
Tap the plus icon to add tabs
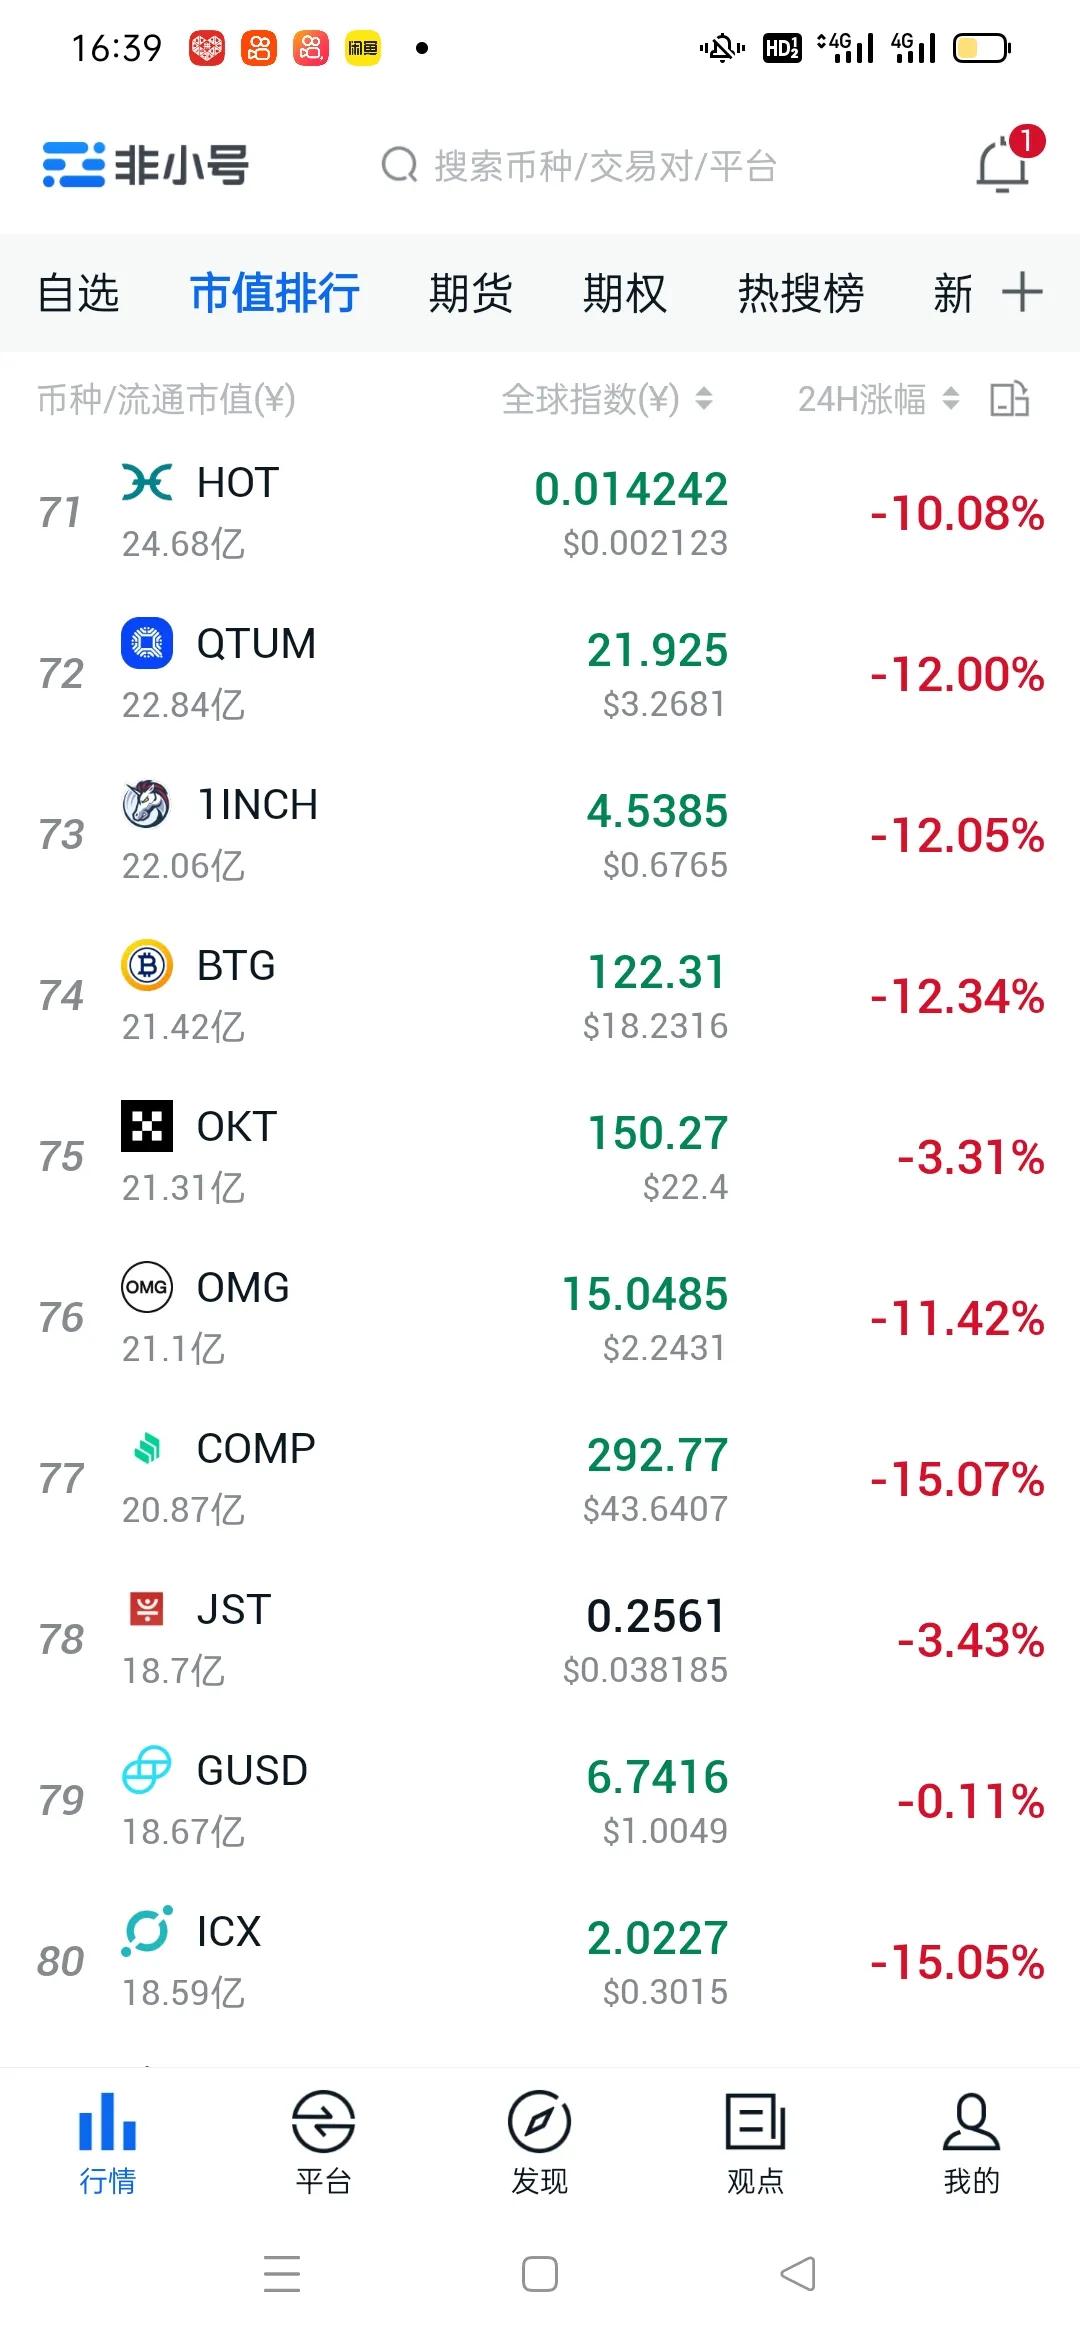[1022, 293]
